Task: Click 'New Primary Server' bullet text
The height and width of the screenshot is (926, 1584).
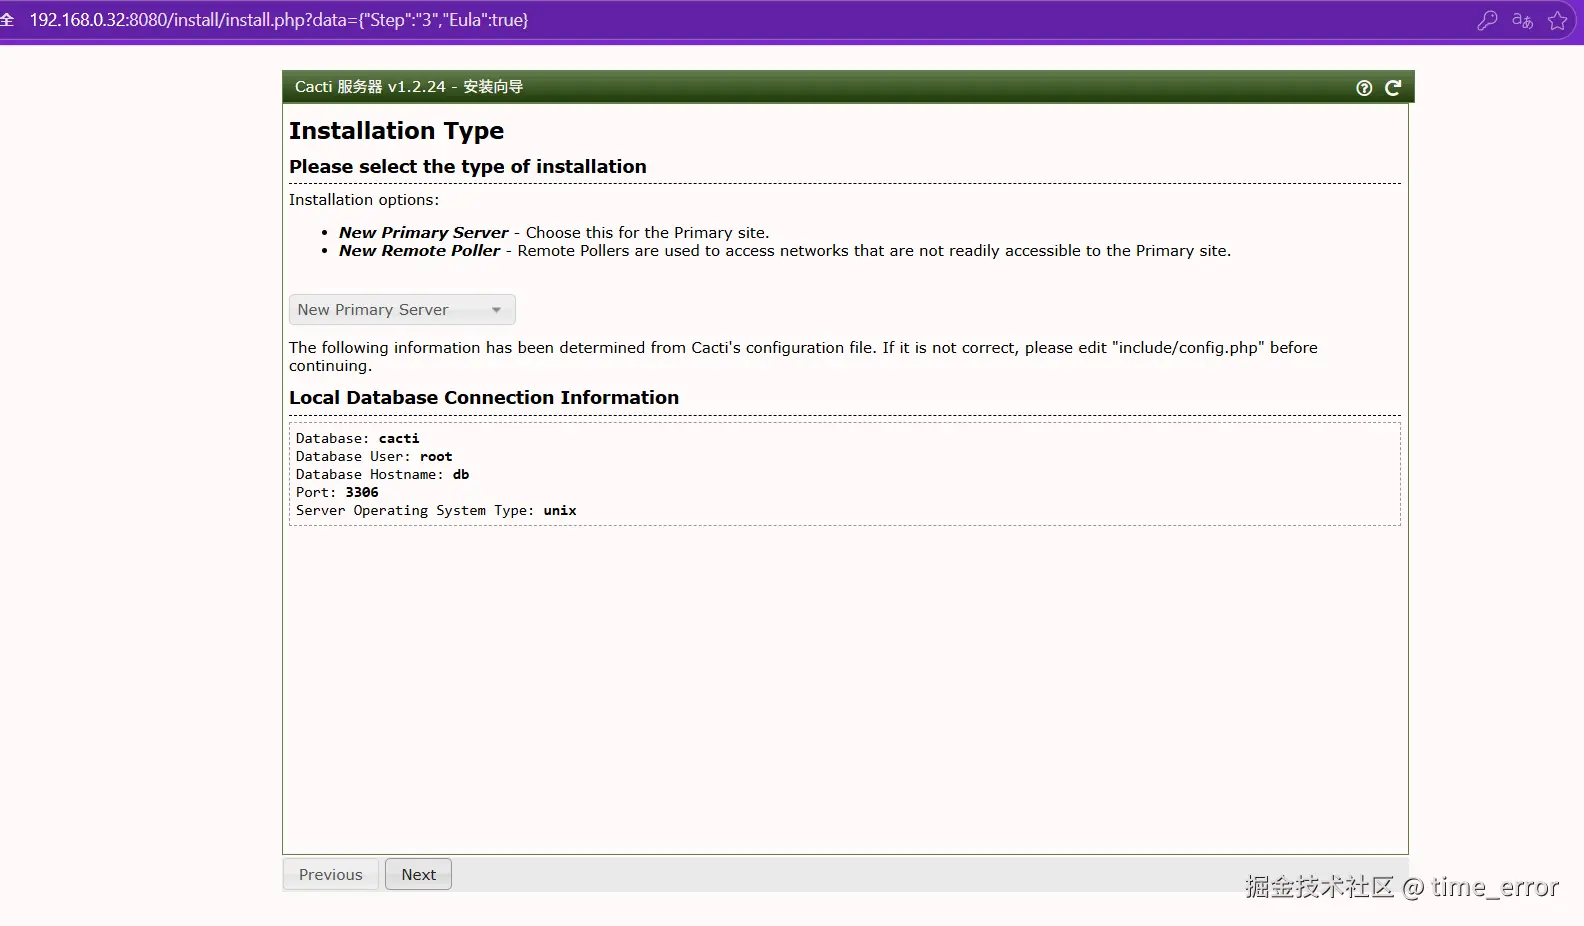Action: pyautogui.click(x=423, y=233)
